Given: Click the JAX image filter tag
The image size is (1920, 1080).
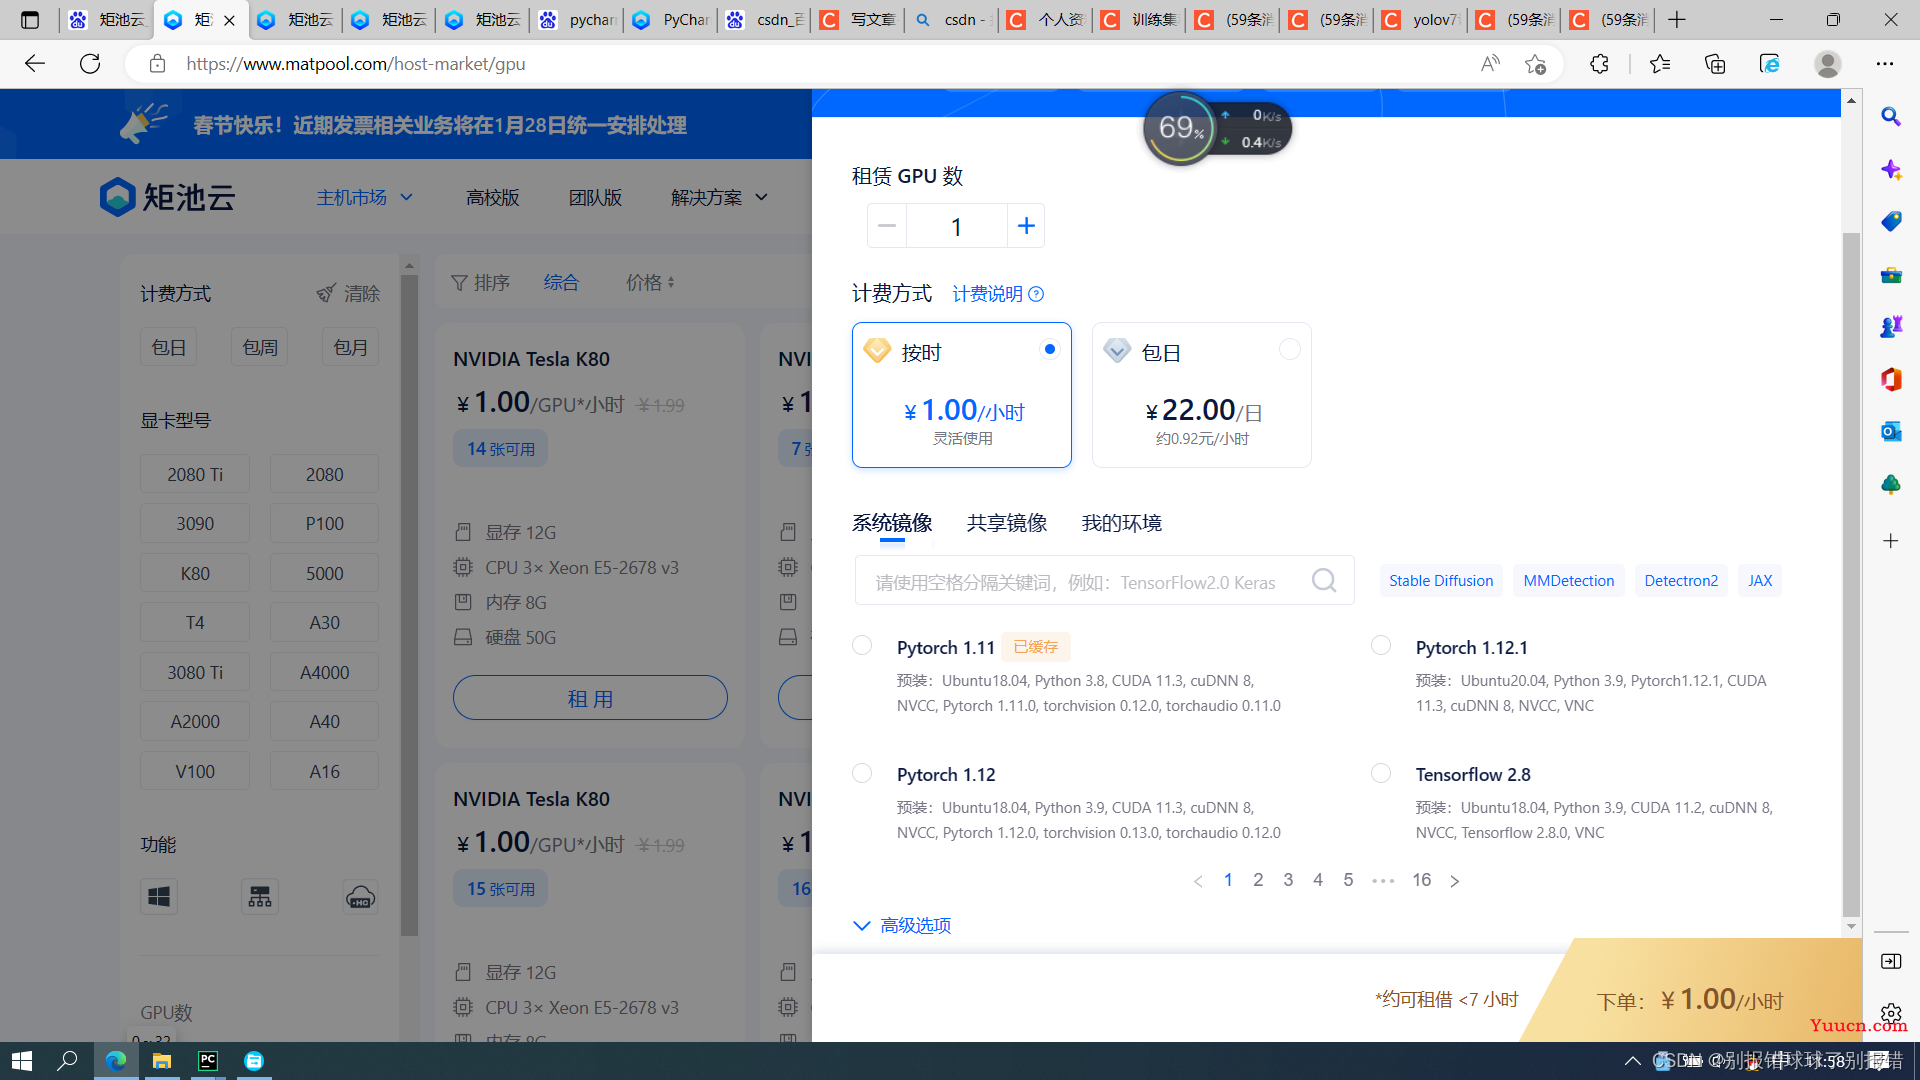Looking at the screenshot, I should coord(1760,580).
